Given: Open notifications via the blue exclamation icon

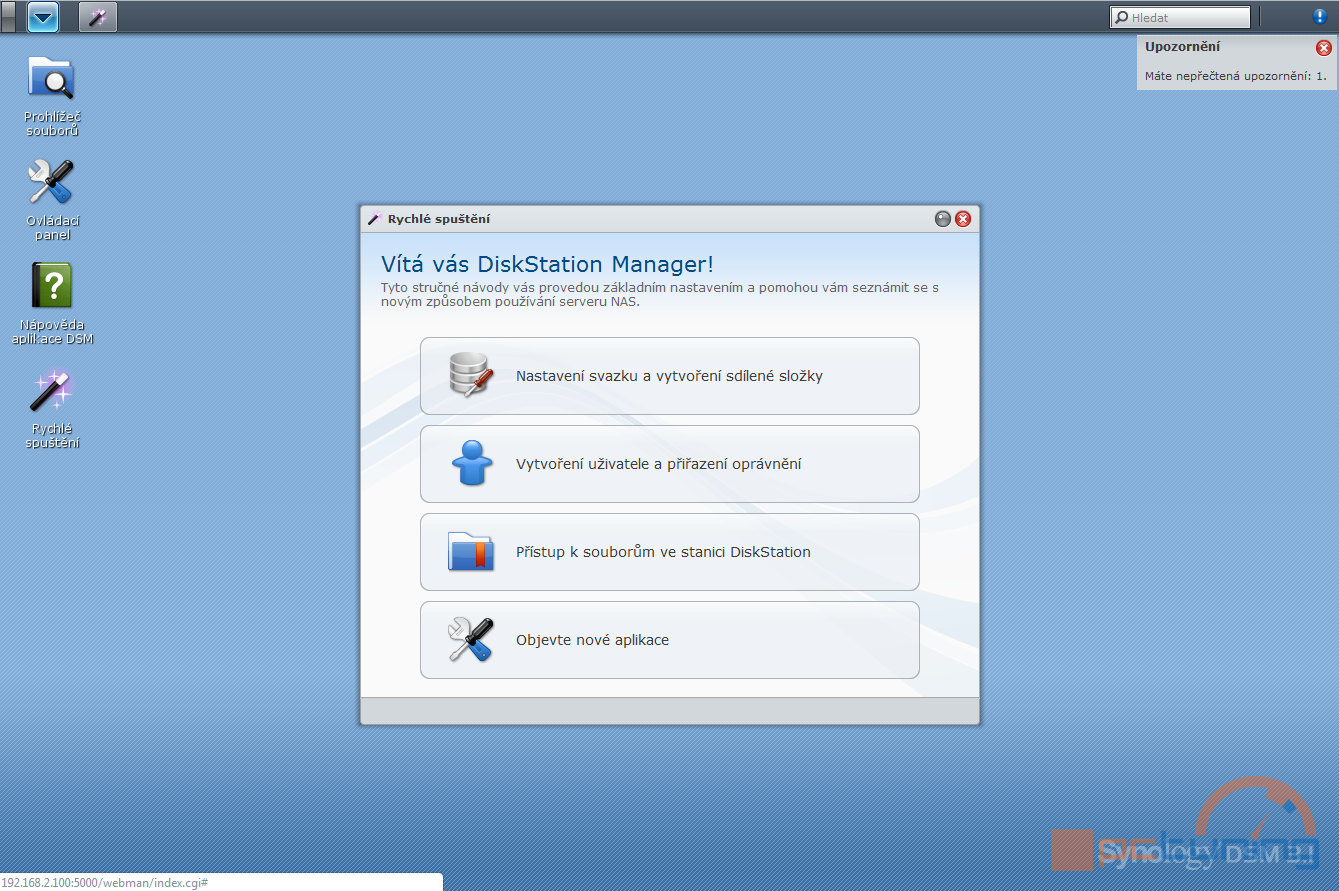Looking at the screenshot, I should [1319, 17].
